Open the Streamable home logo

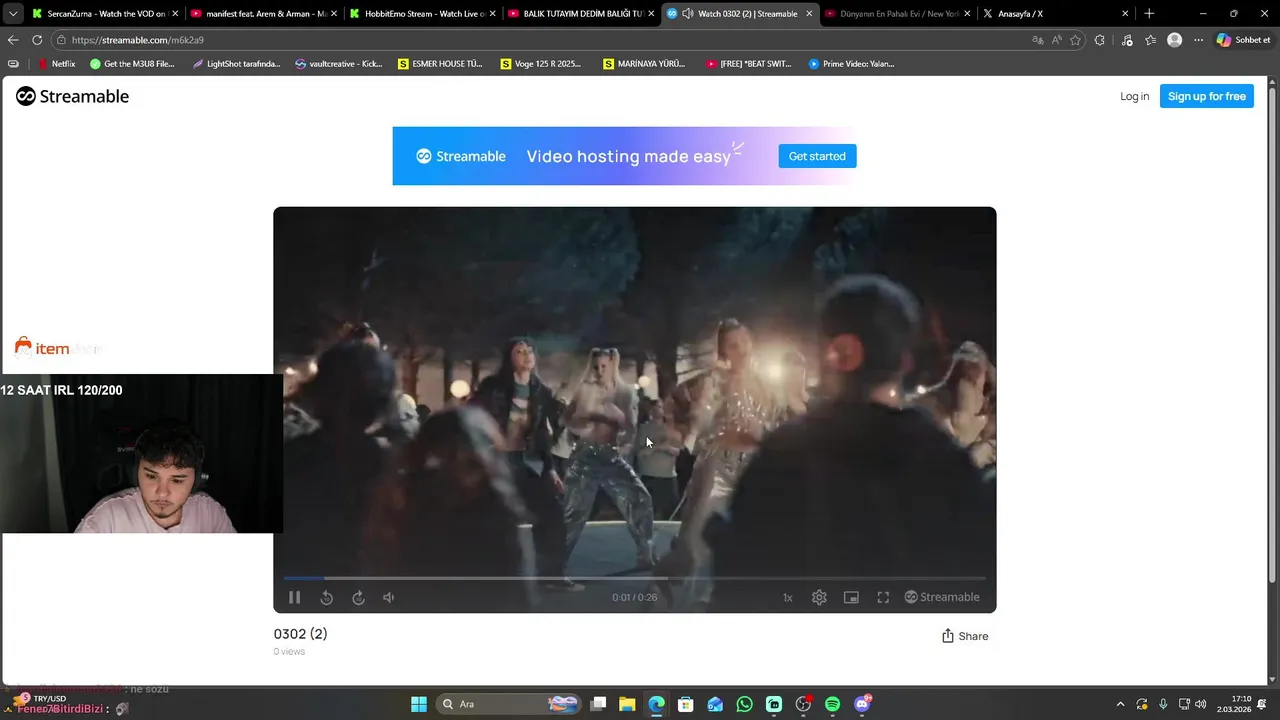point(72,96)
